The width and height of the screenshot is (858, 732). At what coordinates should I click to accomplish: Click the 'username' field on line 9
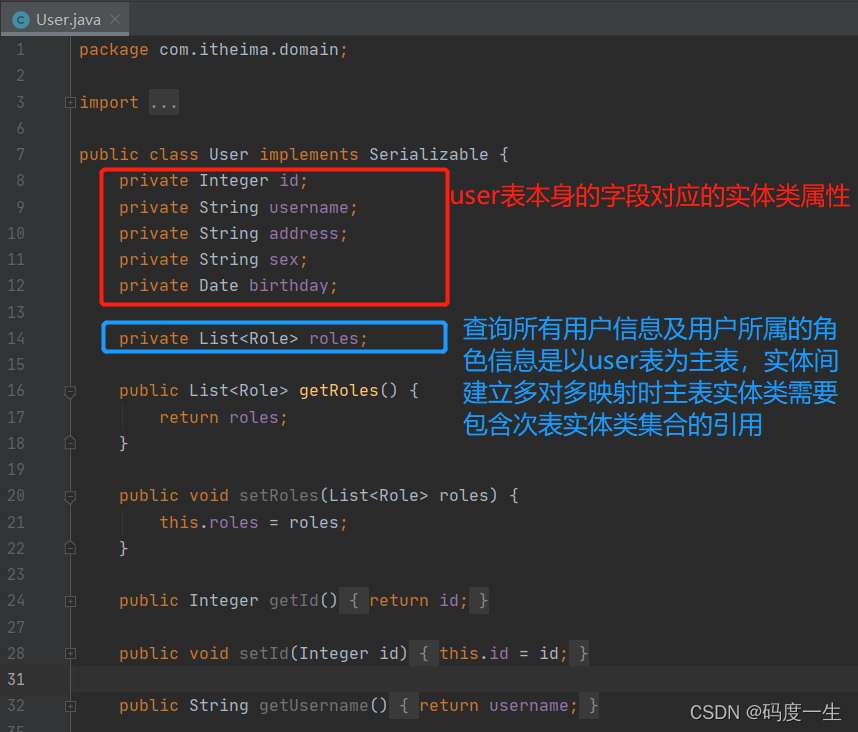pyautogui.click(x=309, y=207)
